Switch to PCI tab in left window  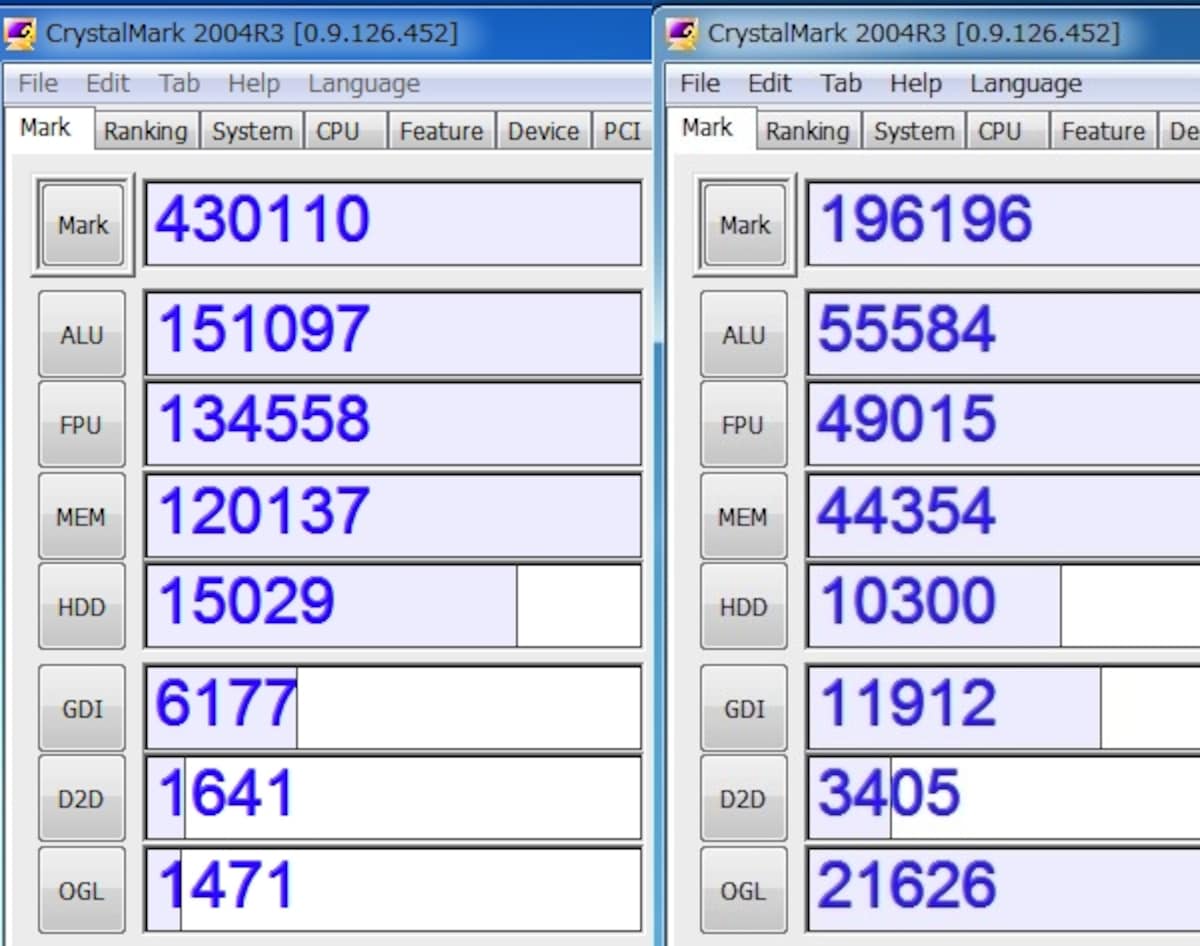[622, 131]
